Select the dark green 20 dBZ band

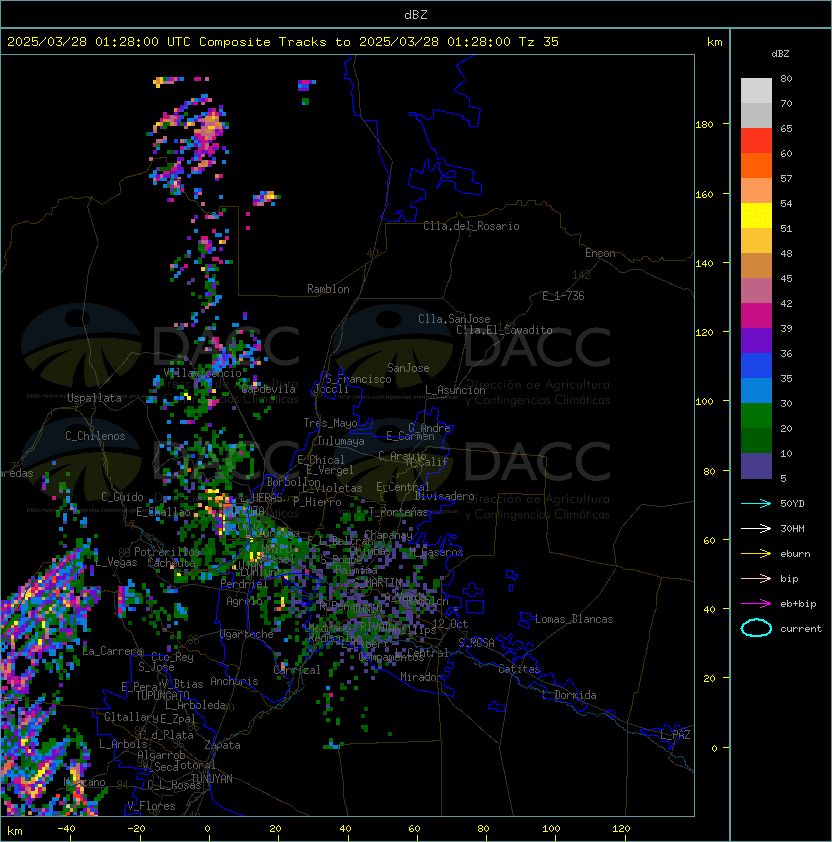pos(756,441)
